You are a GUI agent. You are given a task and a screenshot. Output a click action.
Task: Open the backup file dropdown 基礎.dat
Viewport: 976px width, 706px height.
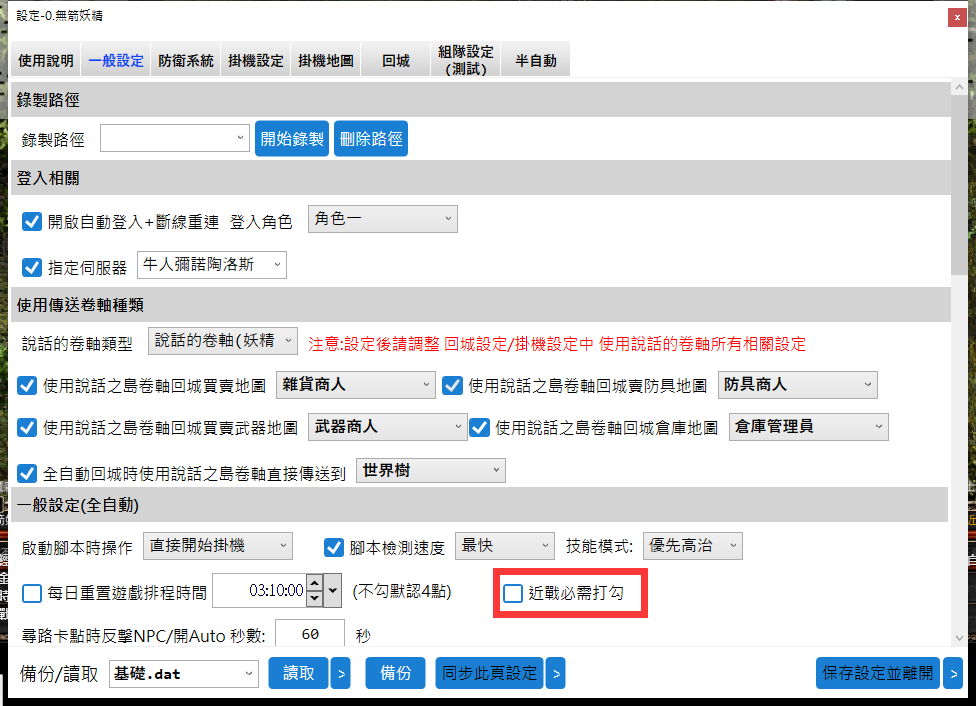tap(184, 674)
